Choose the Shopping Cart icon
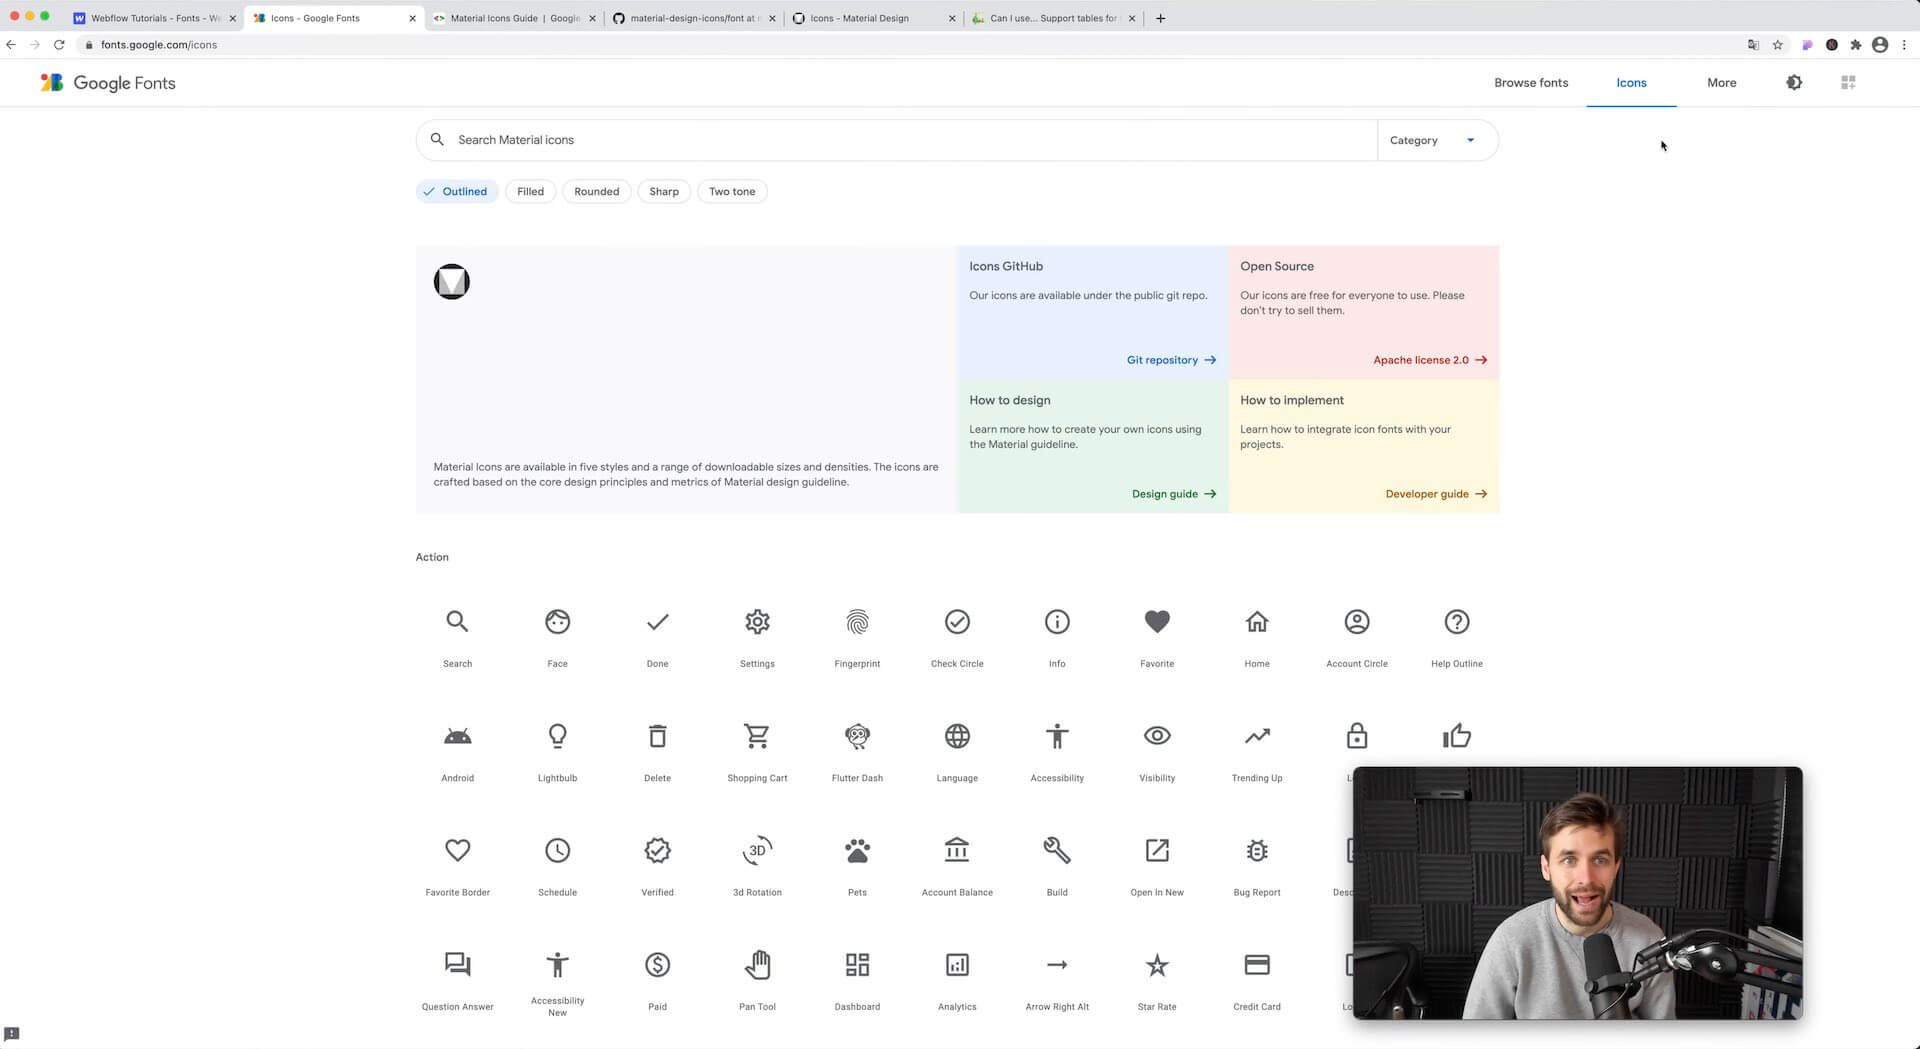This screenshot has width=1920, height=1049. (x=757, y=735)
